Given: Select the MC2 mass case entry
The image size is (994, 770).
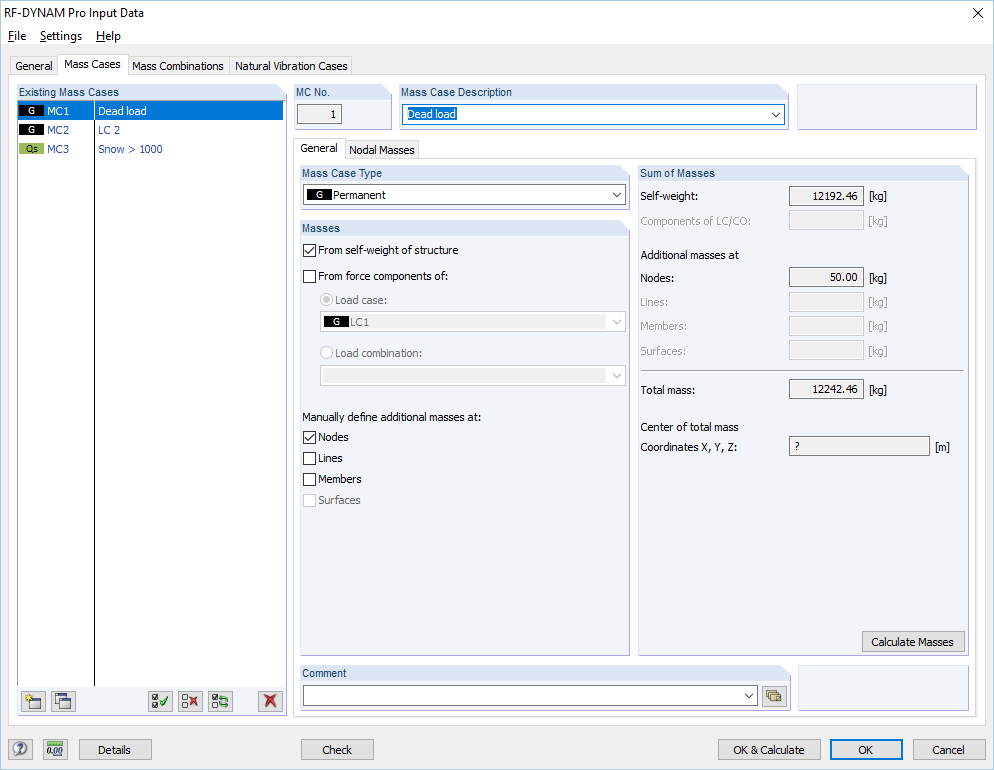Looking at the screenshot, I should pos(150,130).
